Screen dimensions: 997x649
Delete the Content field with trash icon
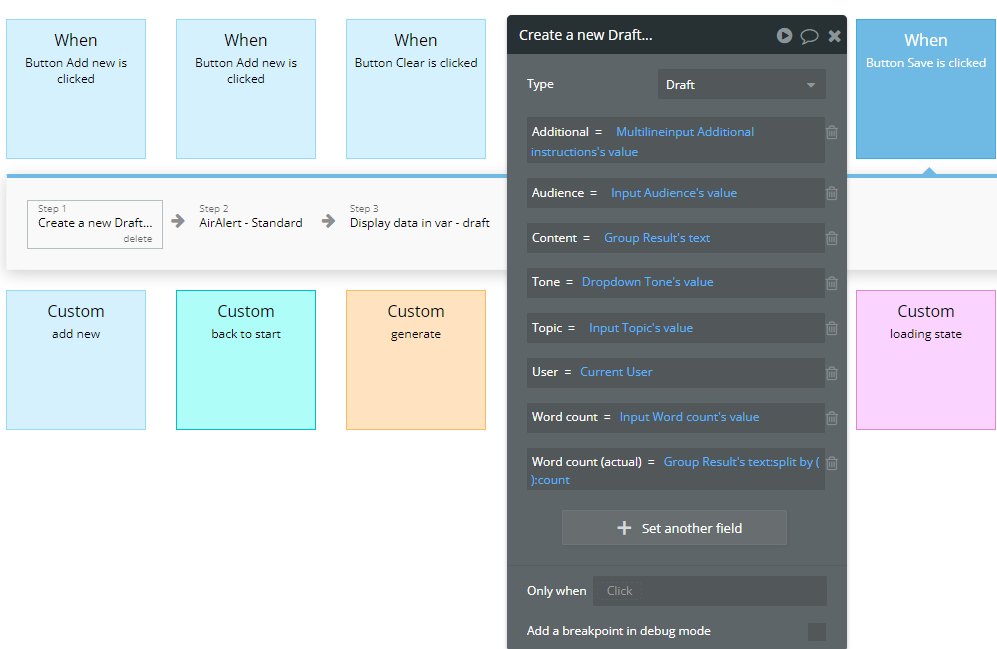[x=831, y=238]
